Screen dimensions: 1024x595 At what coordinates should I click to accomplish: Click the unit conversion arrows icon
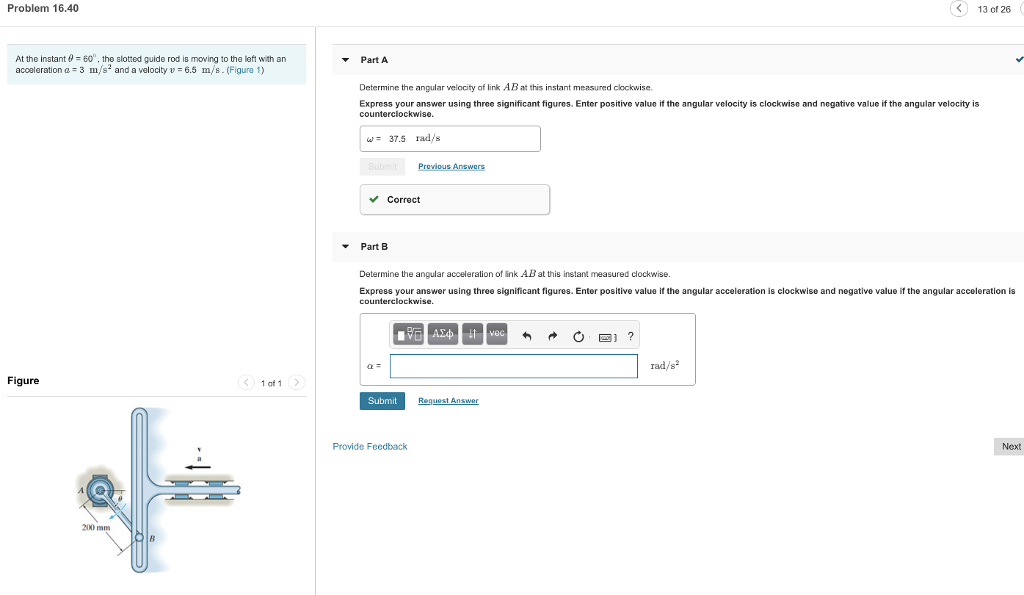click(472, 334)
